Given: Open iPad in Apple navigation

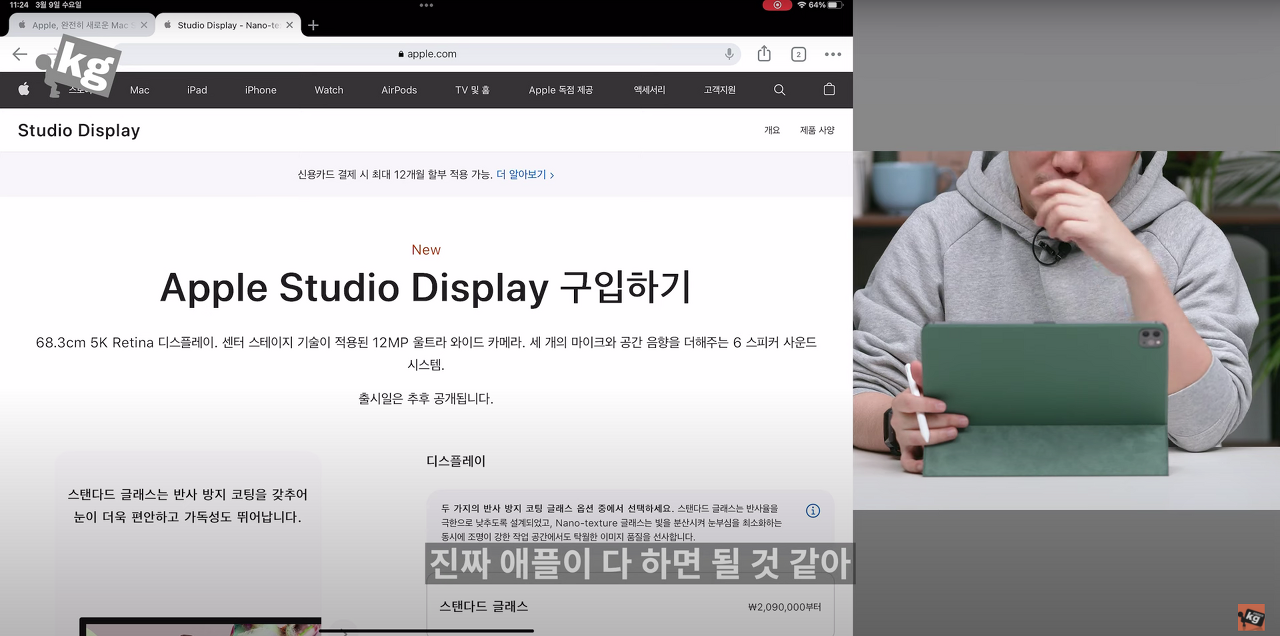Looking at the screenshot, I should (x=197, y=90).
